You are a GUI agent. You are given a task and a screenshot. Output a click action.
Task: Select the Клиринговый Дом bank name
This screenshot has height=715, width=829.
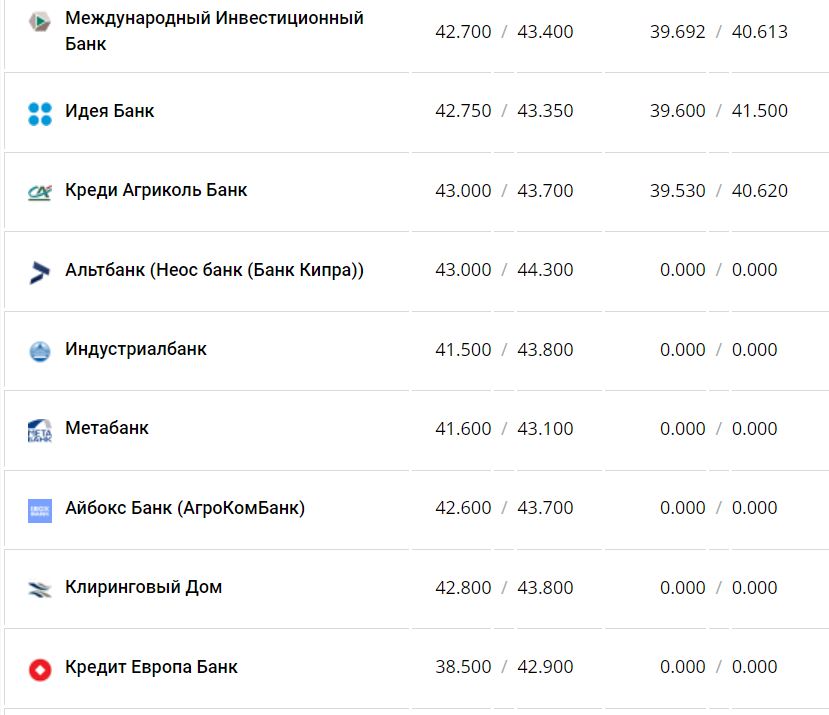(143, 587)
